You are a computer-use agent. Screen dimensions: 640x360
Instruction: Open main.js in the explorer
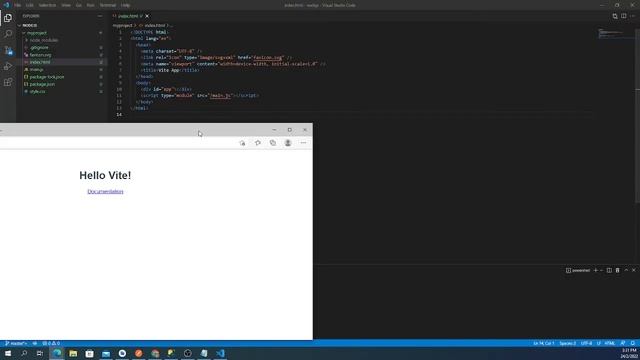[x=61, y=69]
